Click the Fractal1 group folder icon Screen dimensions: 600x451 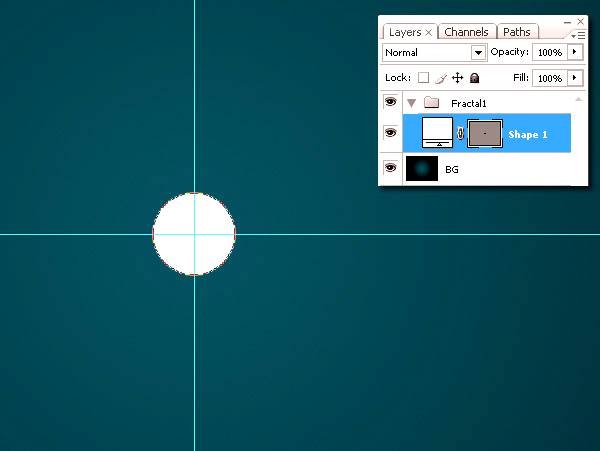[x=432, y=102]
